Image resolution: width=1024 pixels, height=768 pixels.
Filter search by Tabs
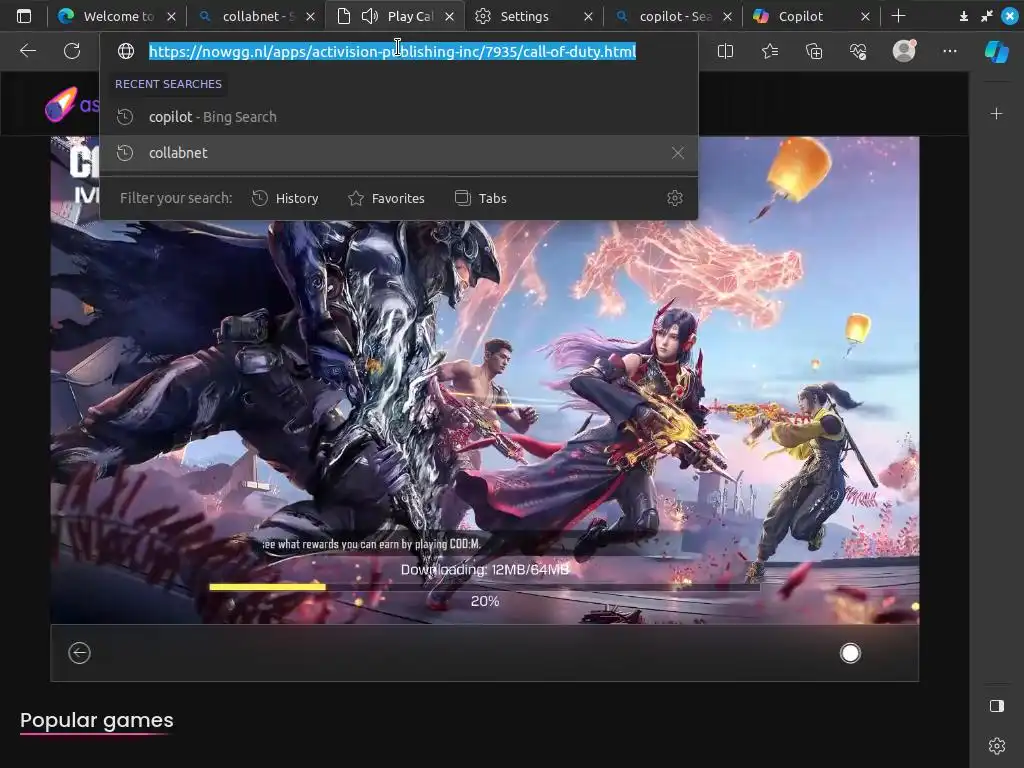(481, 198)
